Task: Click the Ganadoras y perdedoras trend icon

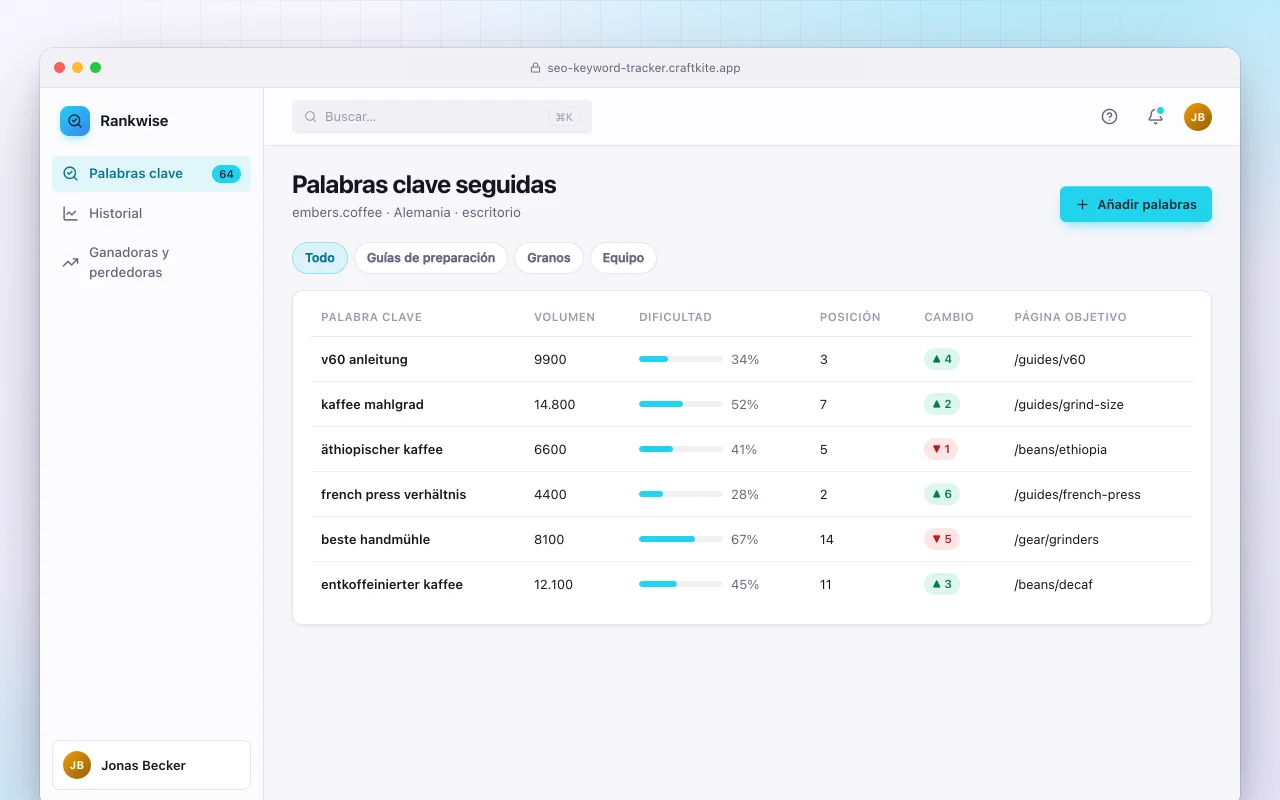Action: (x=70, y=263)
